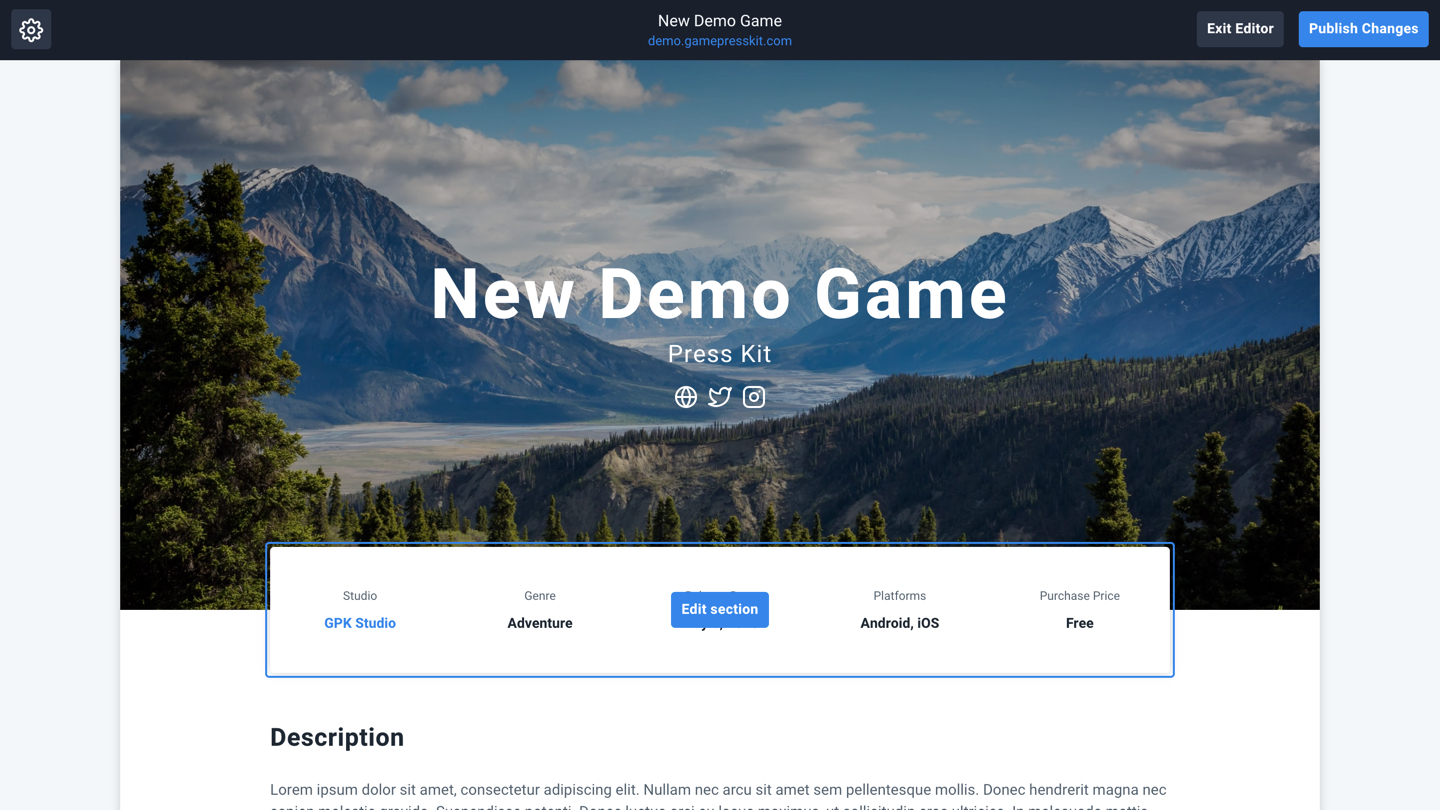1440x810 pixels.
Task: Click the Description heading
Action: [x=337, y=737]
